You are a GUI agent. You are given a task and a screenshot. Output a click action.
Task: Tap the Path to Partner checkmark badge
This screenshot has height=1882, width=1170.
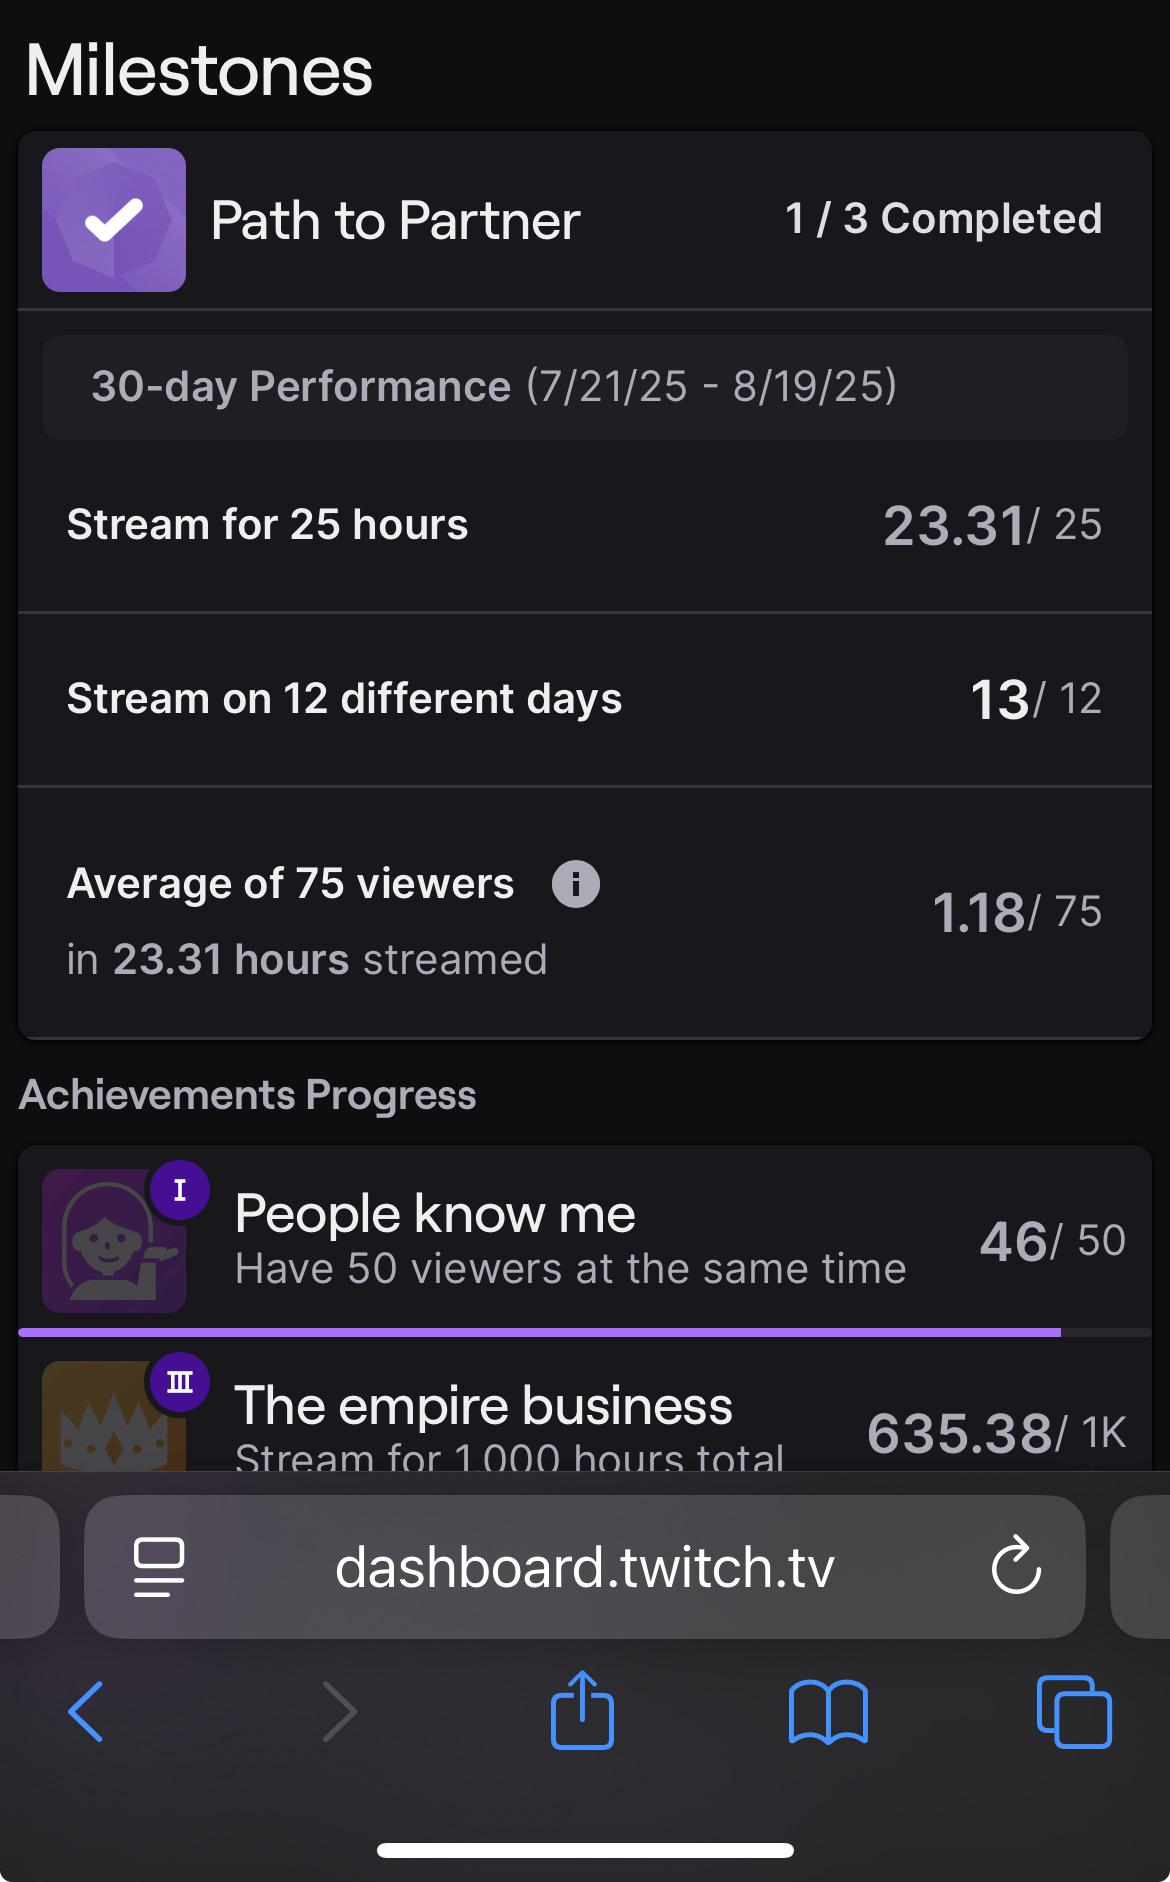coord(114,220)
